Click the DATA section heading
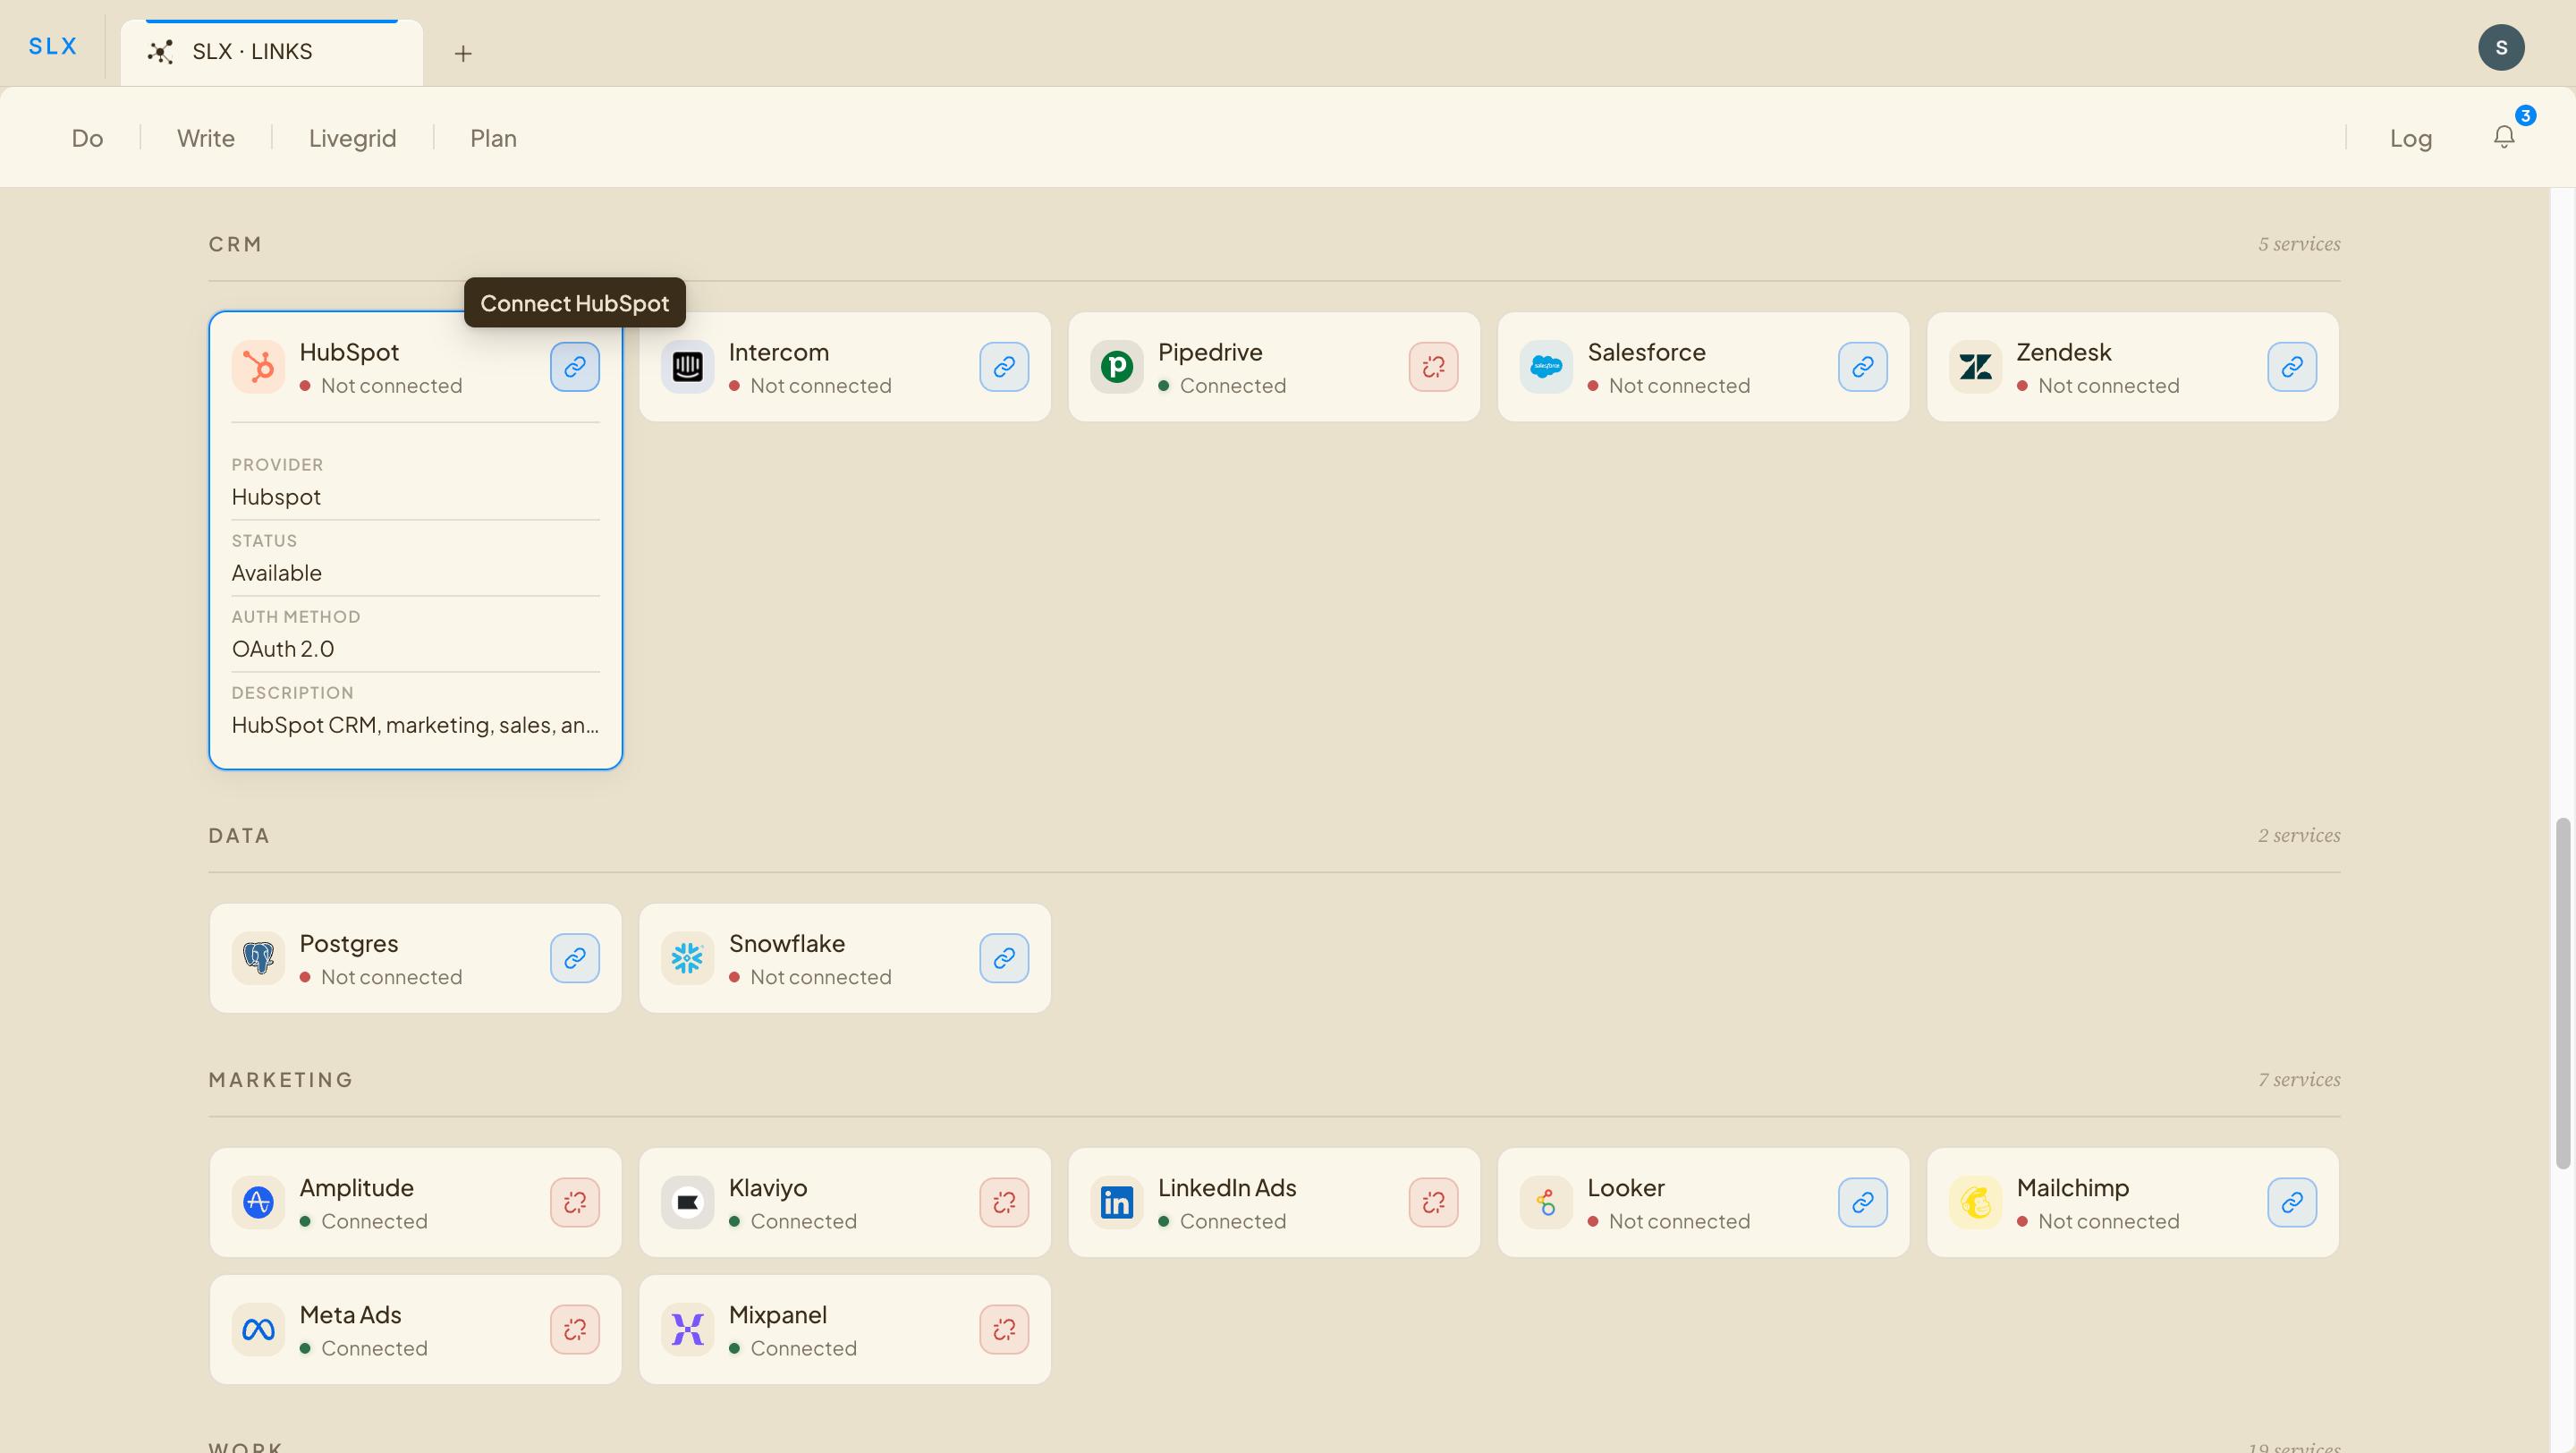The image size is (2576, 1453). [239, 835]
